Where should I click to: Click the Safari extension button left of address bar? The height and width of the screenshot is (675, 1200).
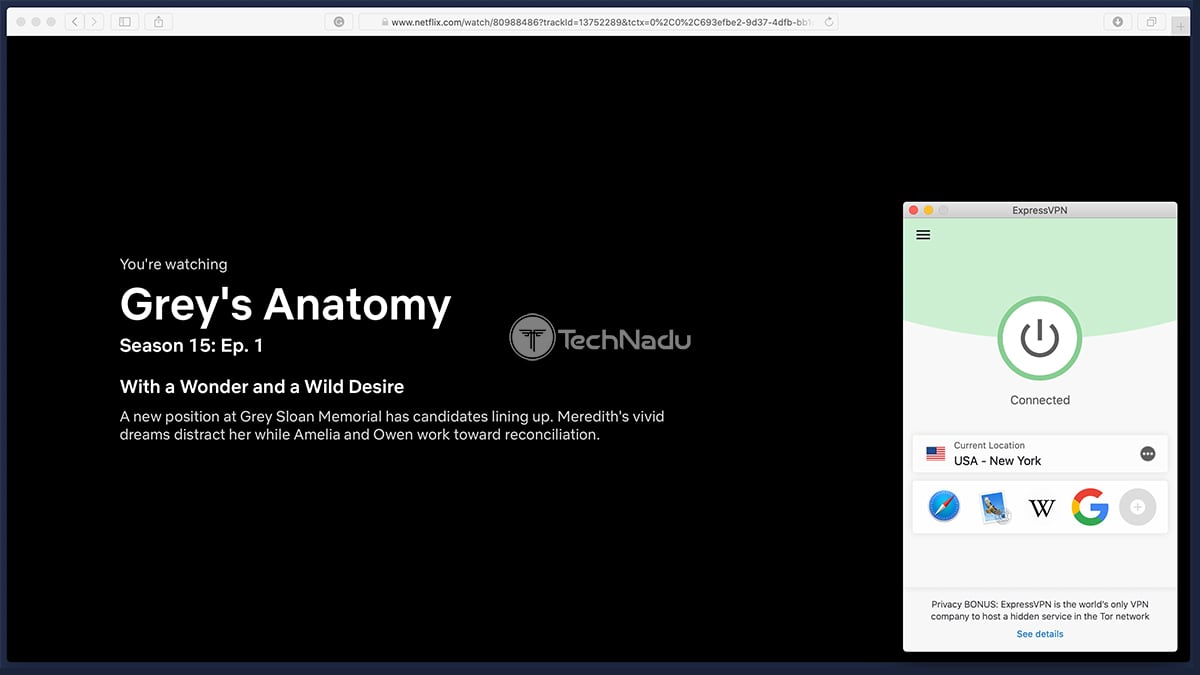tap(339, 21)
